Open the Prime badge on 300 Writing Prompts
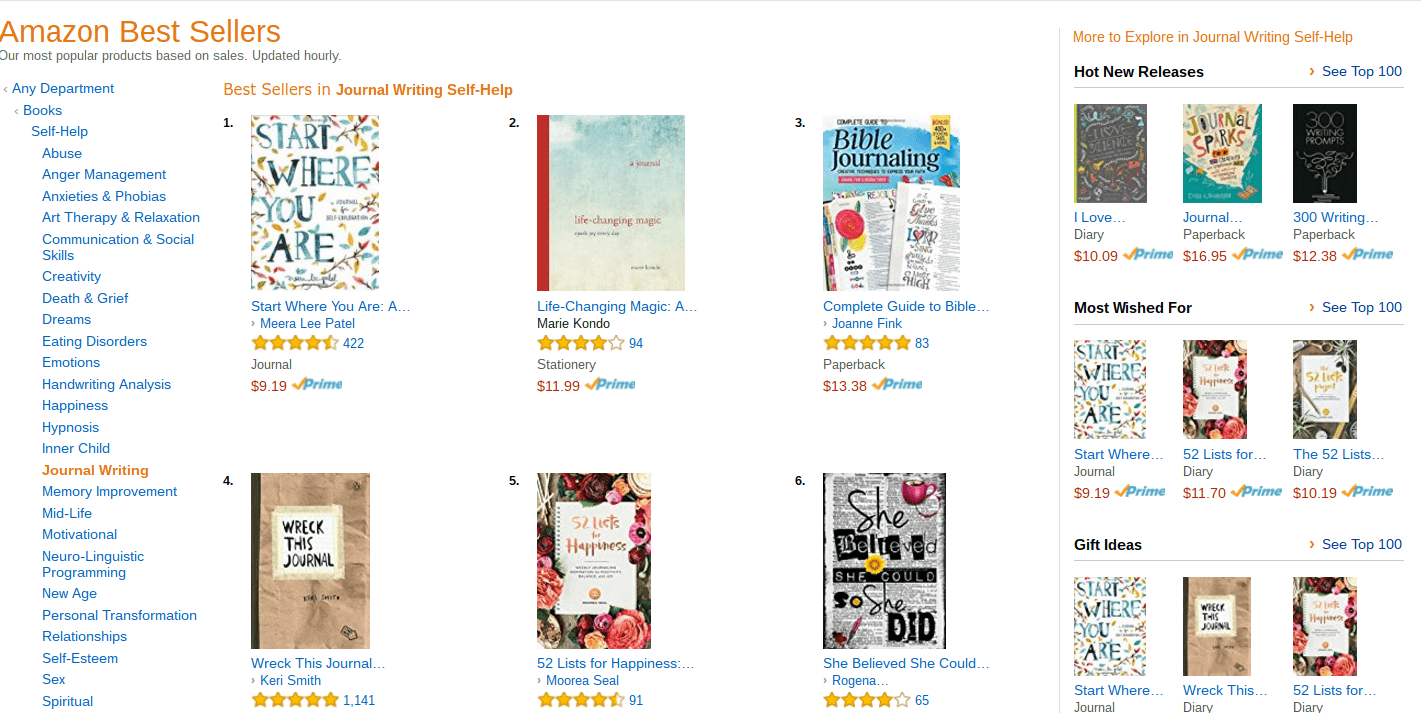Viewport: 1421px width, 713px height. [1367, 255]
